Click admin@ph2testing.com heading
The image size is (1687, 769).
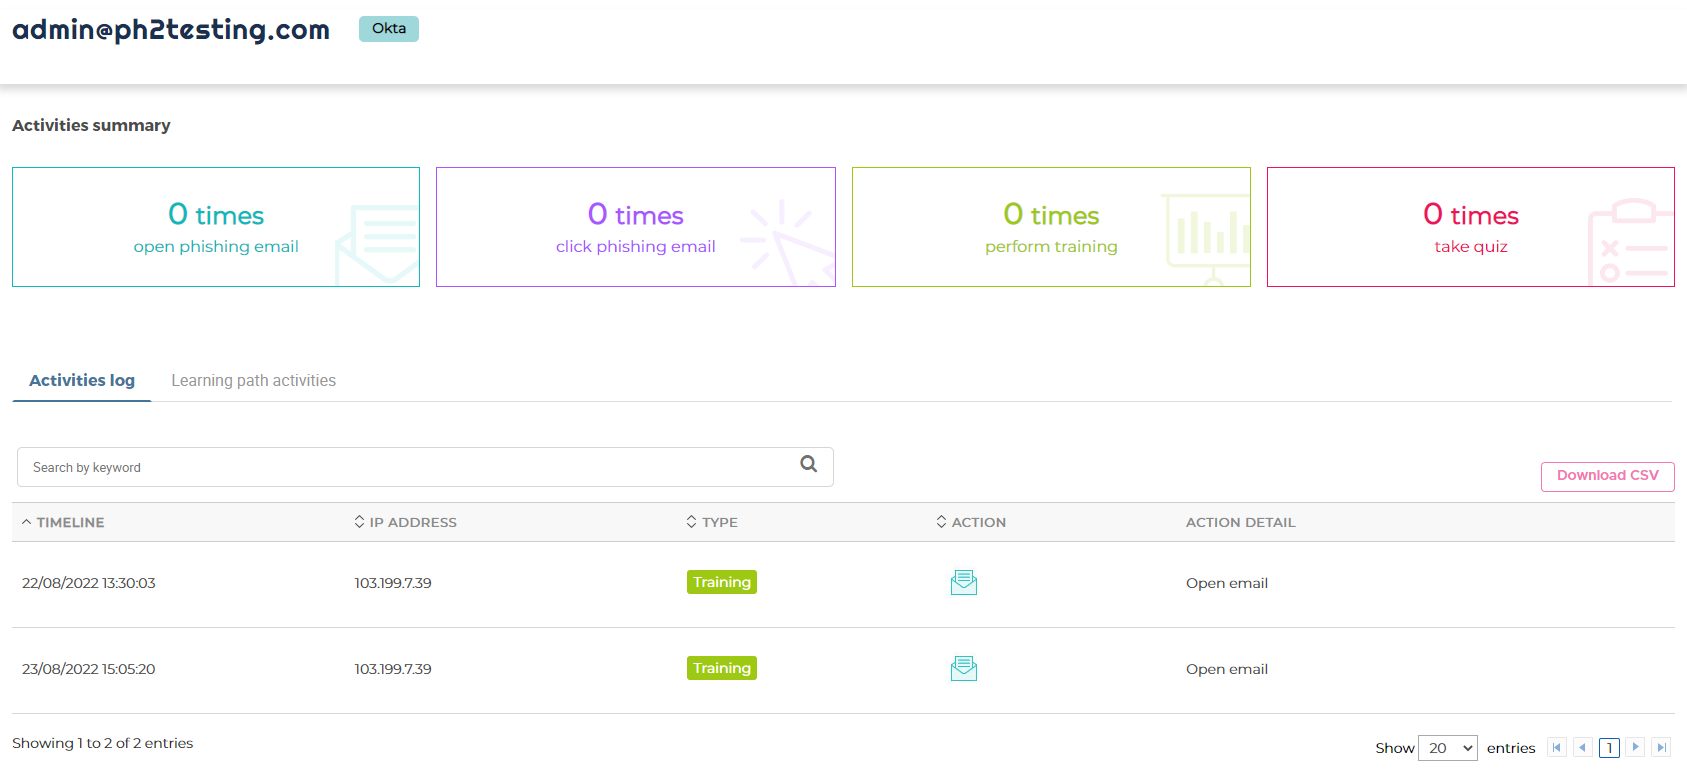[x=171, y=30]
